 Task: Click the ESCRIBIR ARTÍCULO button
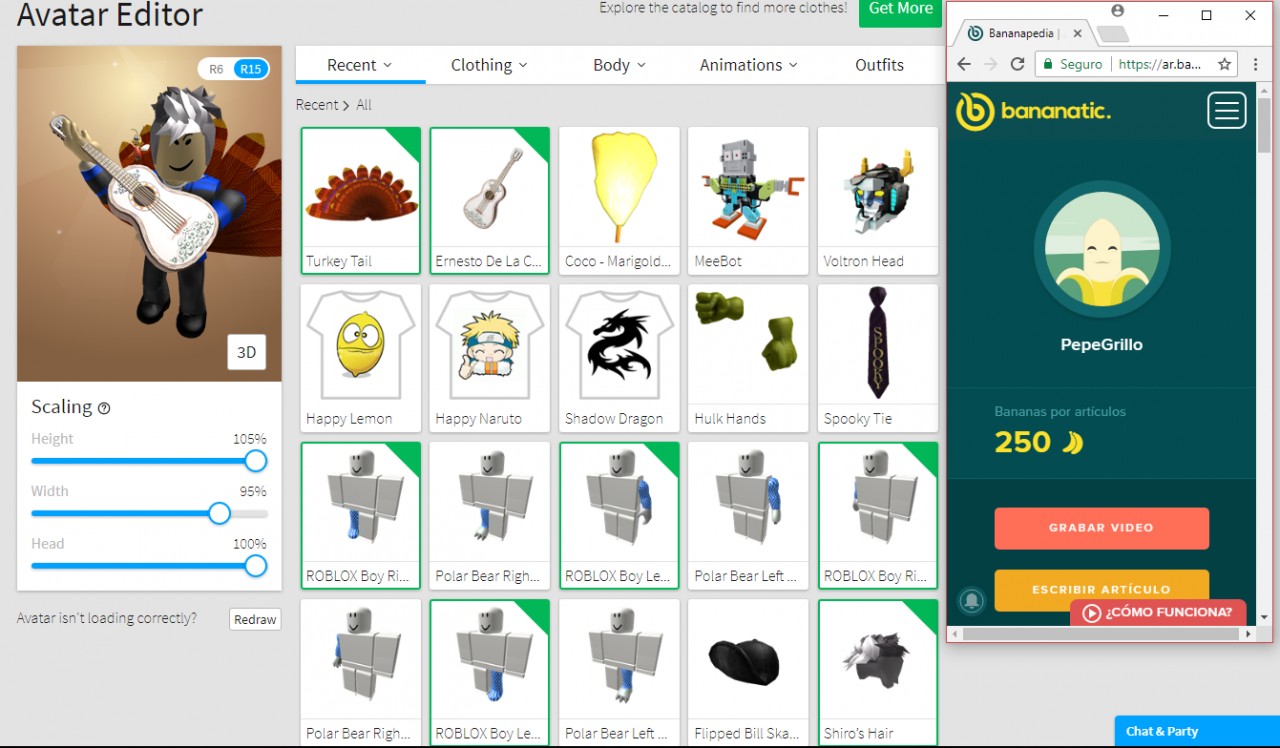click(x=1101, y=590)
